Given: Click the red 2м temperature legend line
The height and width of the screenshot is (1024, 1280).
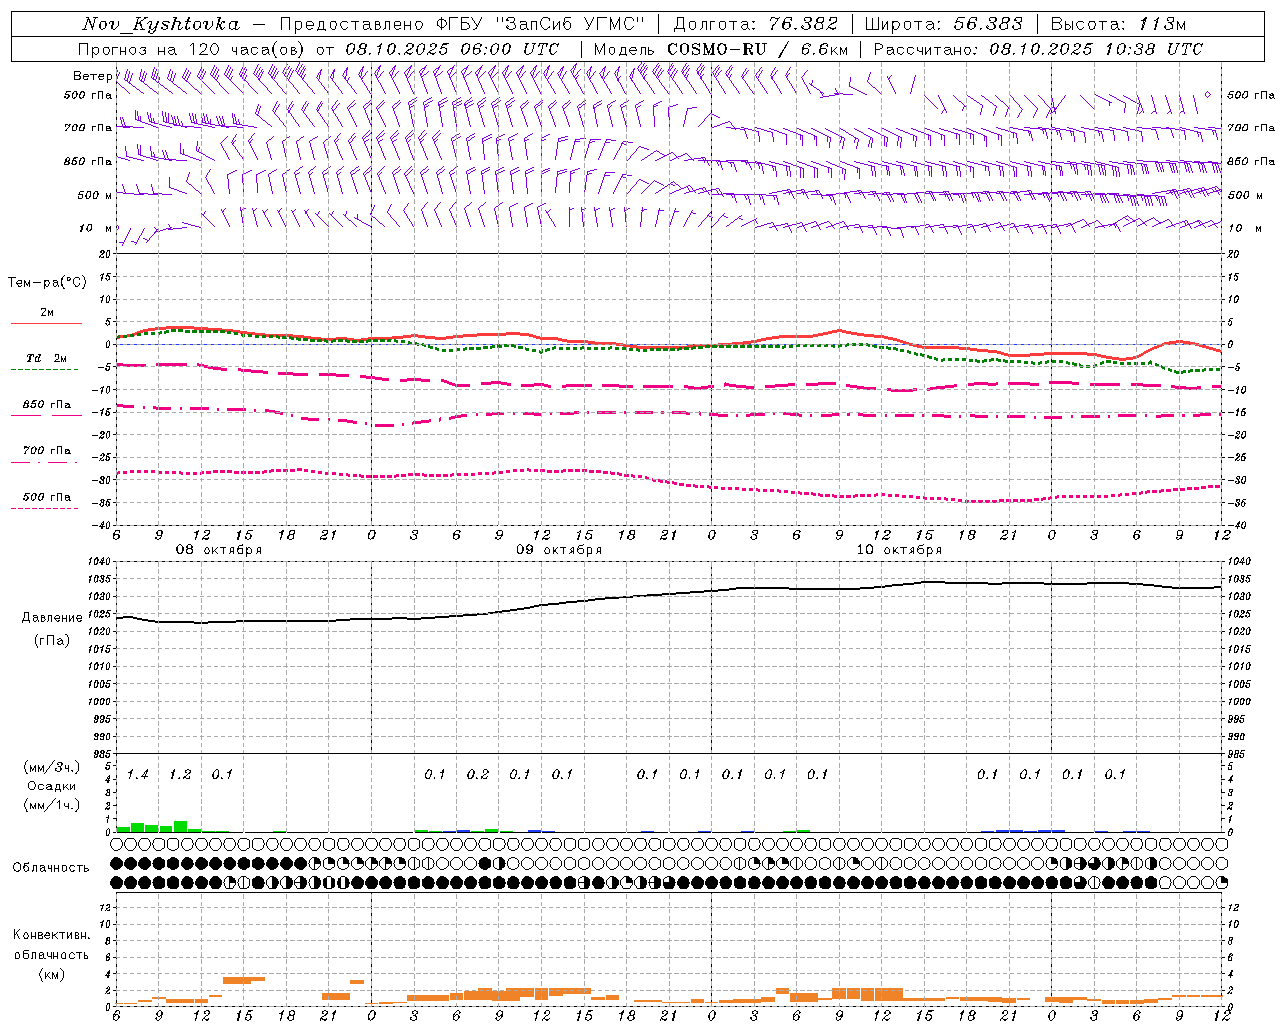Looking at the screenshot, I should click(x=46, y=324).
